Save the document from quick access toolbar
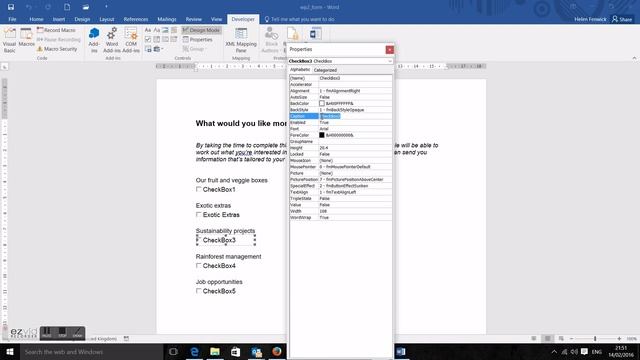Screen dimensions: 640x360 click(x=11, y=7)
